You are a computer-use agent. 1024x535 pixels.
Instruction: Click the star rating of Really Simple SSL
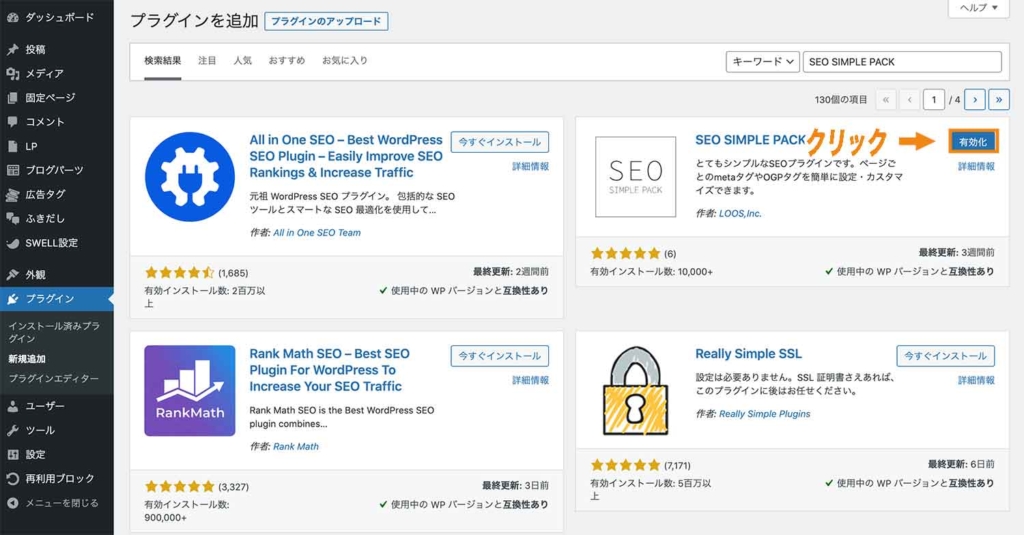pos(626,465)
